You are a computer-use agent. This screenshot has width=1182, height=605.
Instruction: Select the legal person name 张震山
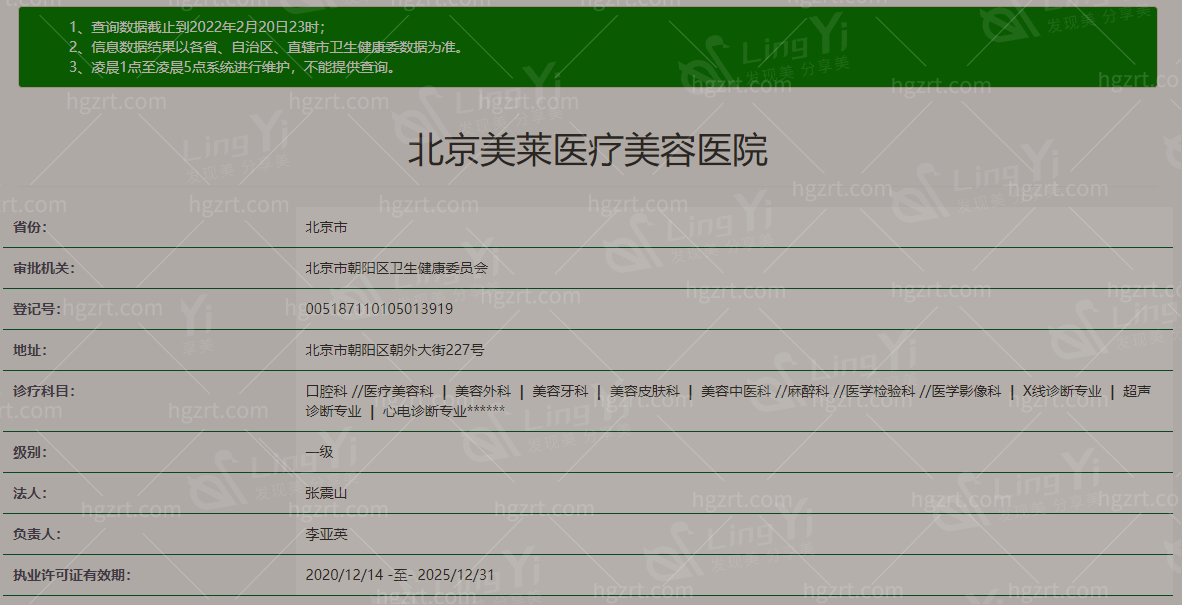(x=326, y=493)
